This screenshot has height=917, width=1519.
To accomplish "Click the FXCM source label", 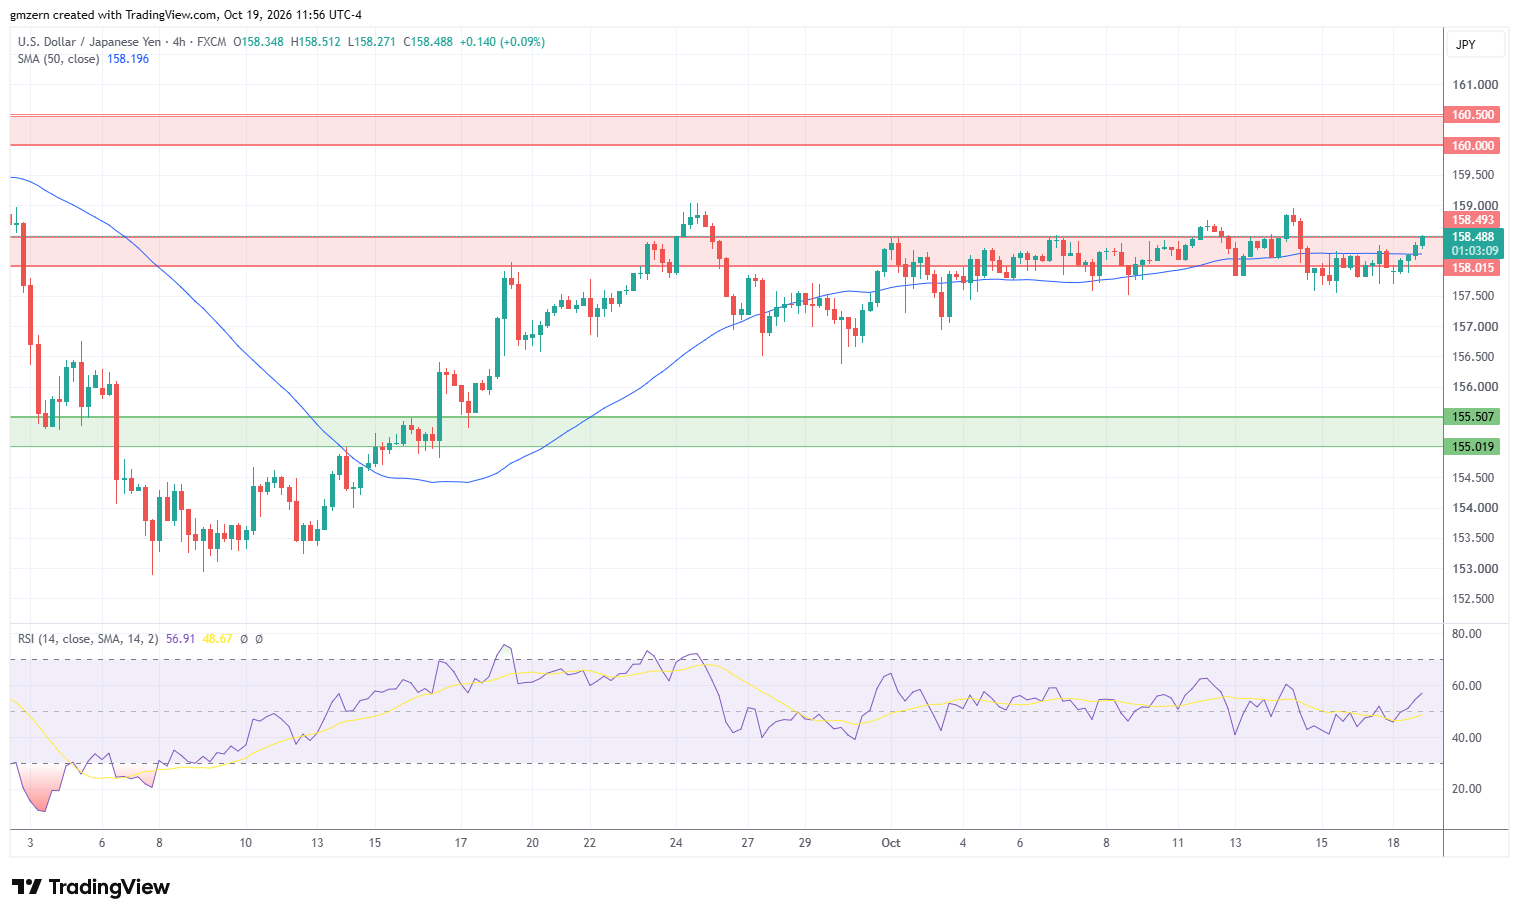I will tap(211, 42).
